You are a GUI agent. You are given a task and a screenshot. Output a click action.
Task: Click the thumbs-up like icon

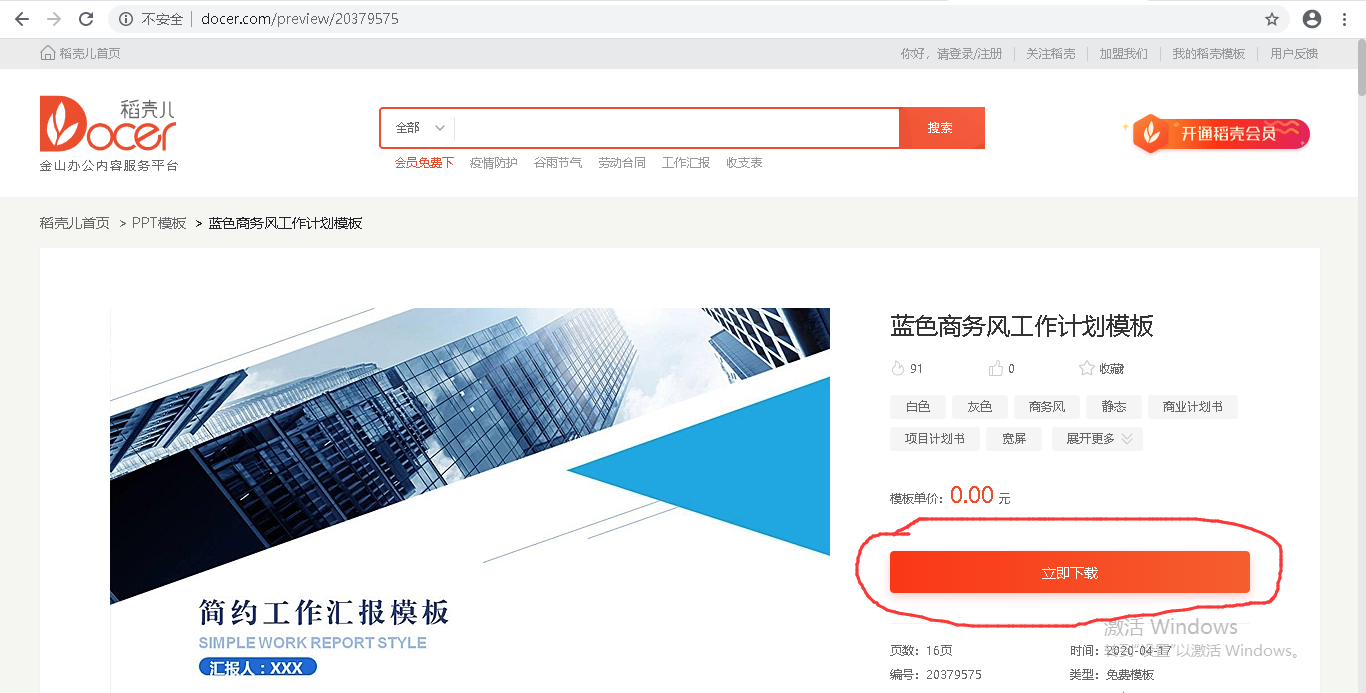(994, 368)
